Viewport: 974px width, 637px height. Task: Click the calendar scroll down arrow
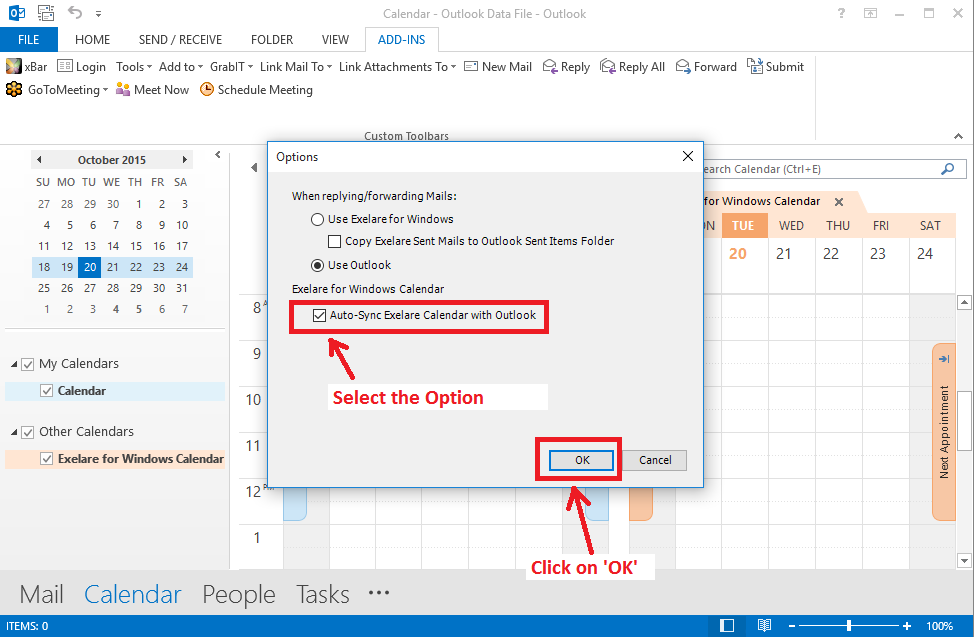click(964, 561)
